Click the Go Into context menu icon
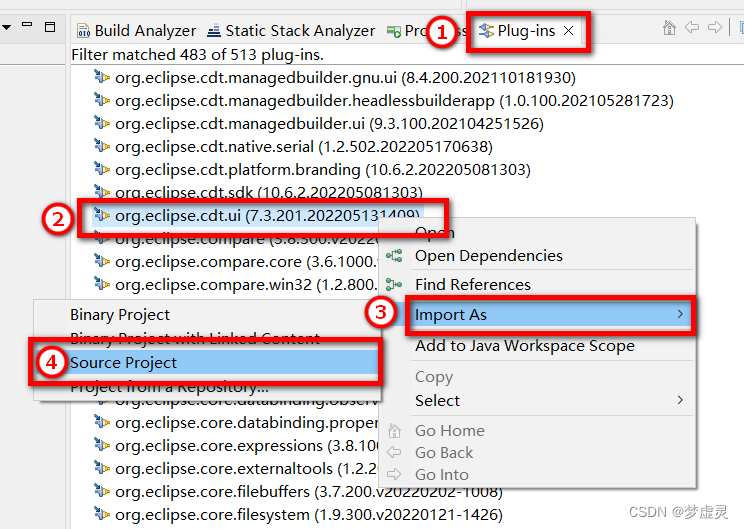 (394, 474)
